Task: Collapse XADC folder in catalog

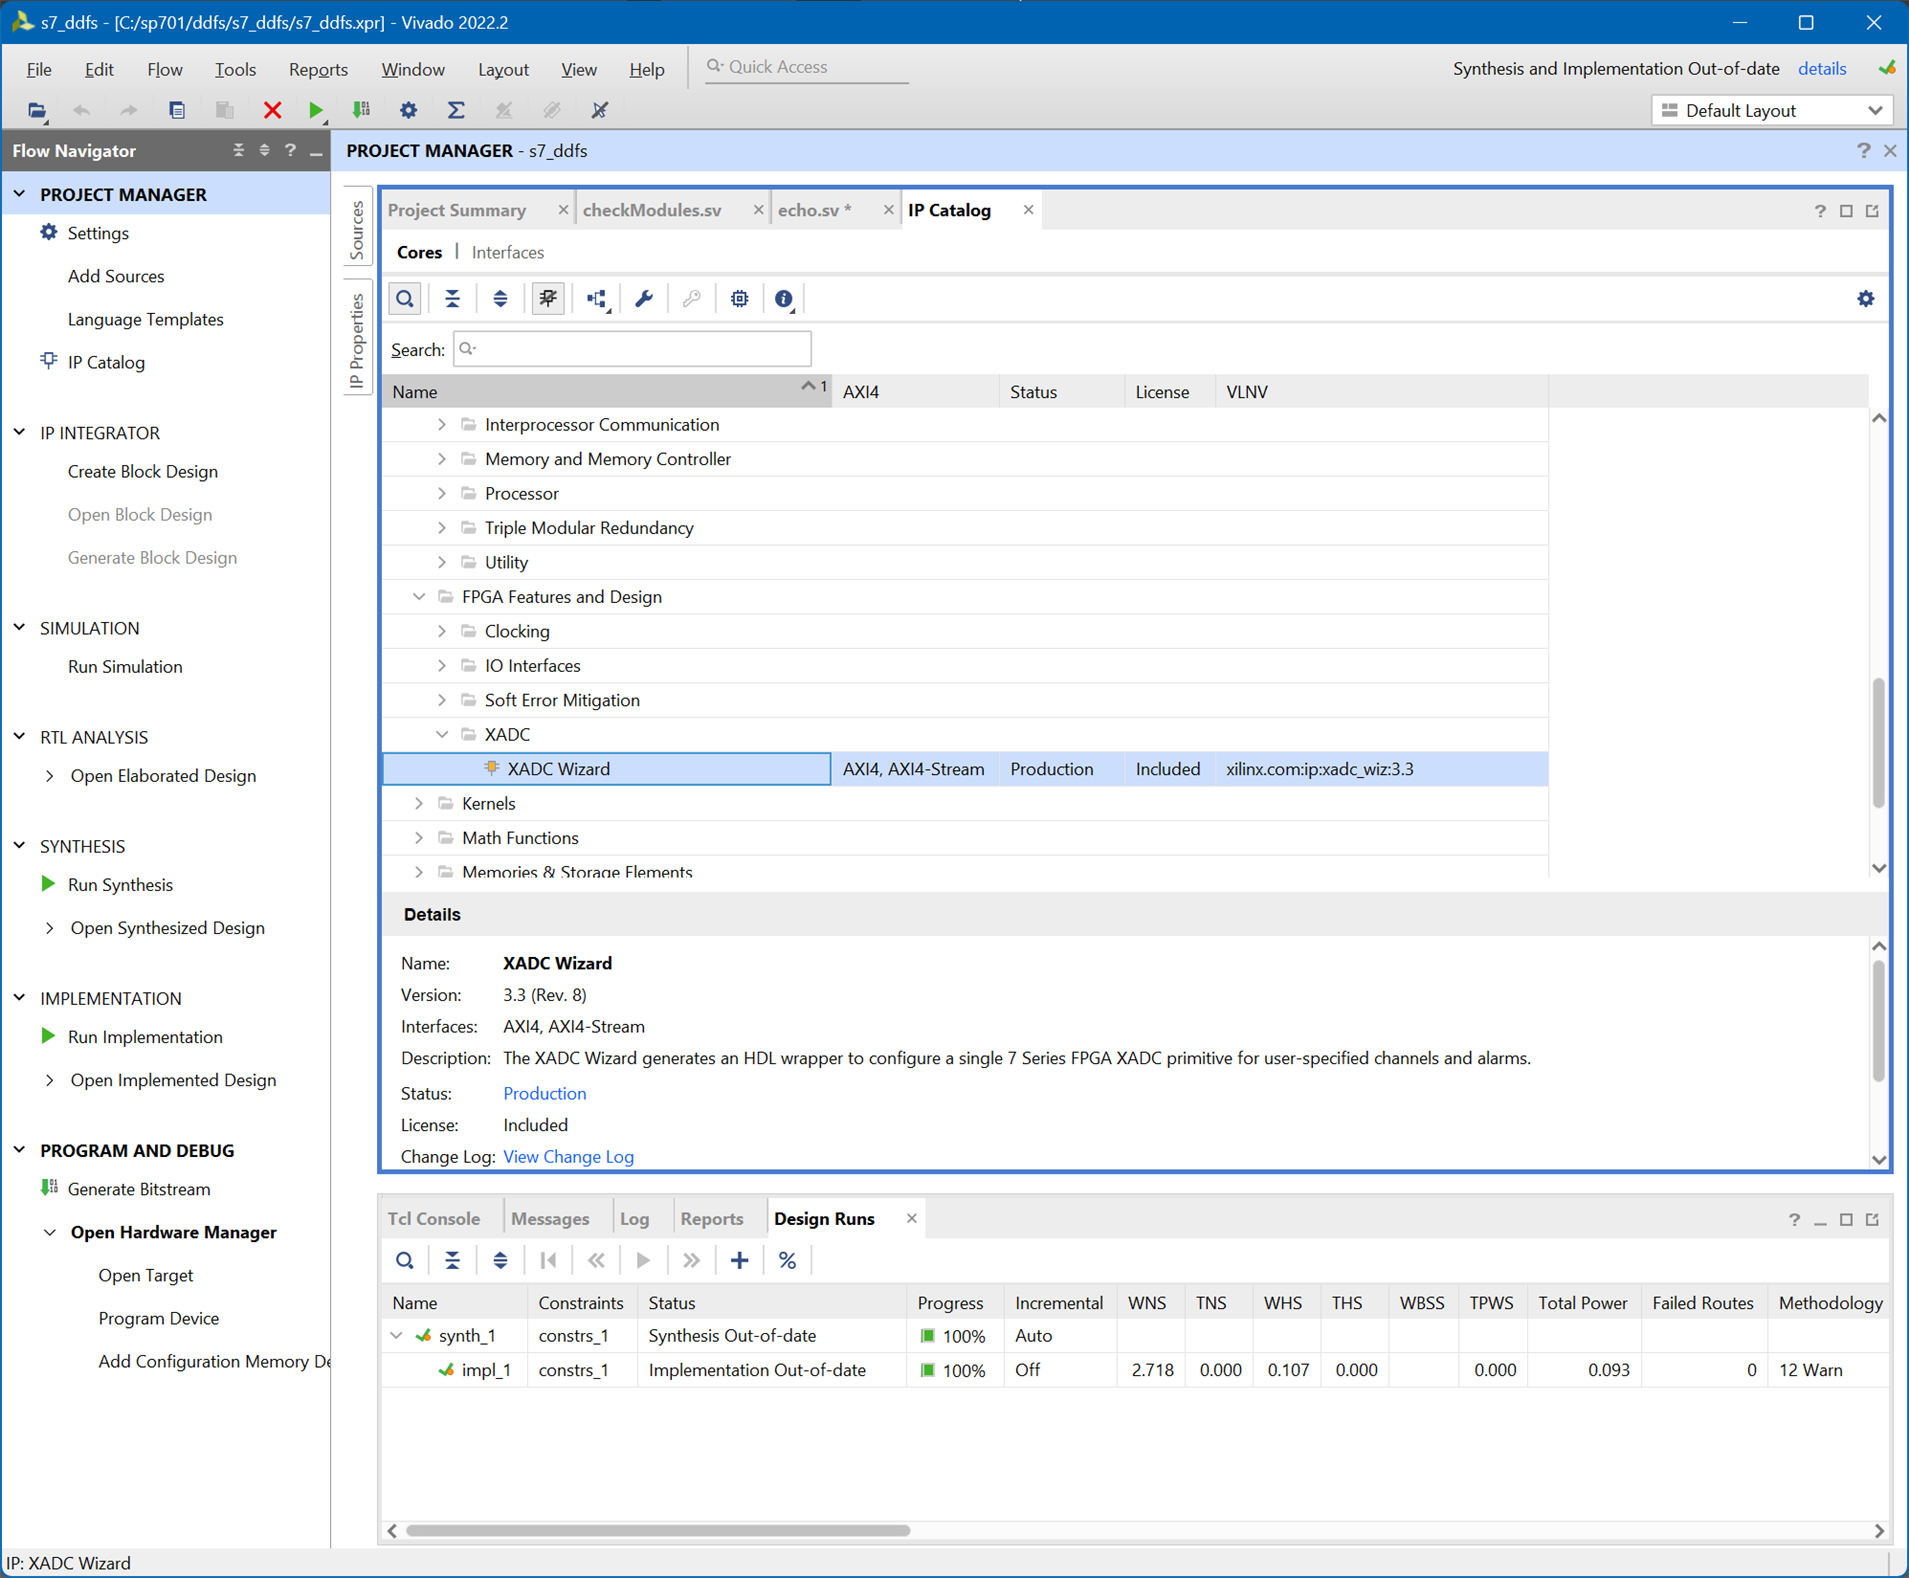Action: (442, 734)
